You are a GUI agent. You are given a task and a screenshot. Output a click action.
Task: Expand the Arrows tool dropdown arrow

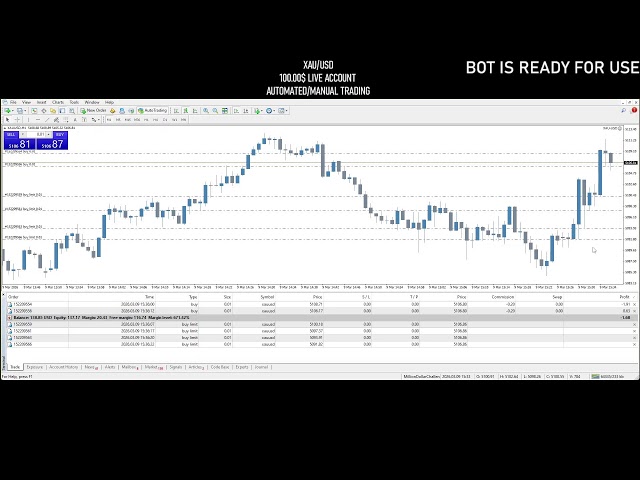pos(98,120)
